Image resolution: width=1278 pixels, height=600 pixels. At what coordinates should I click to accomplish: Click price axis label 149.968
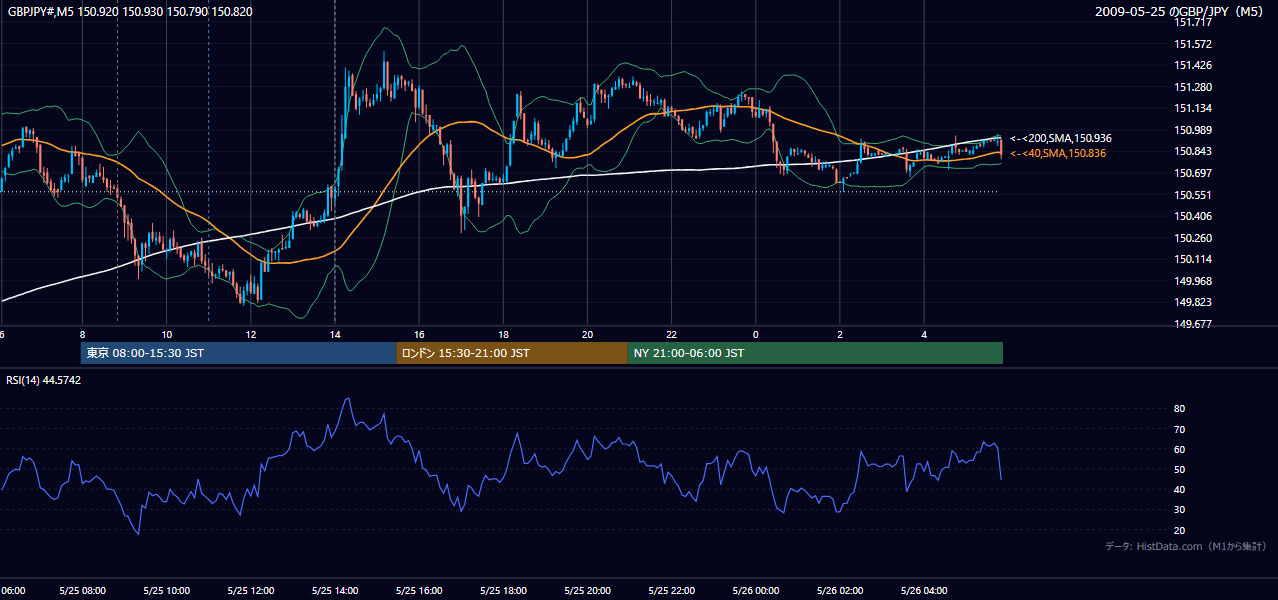[x=1194, y=281]
